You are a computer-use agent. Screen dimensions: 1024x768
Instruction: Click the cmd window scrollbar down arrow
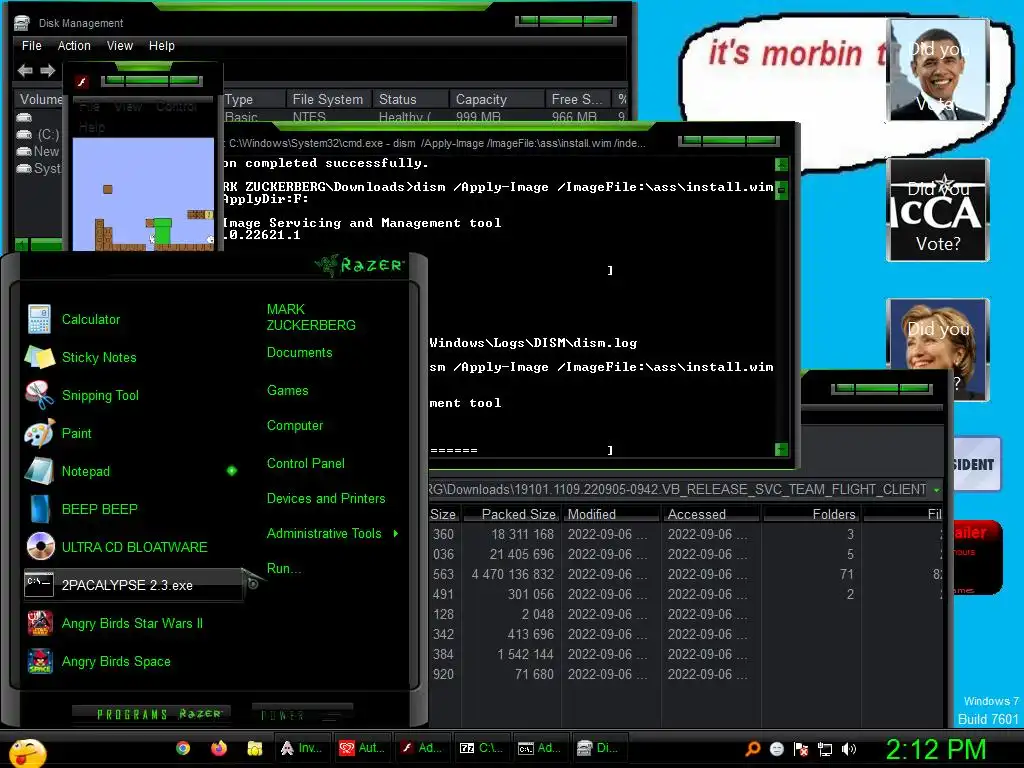[x=781, y=449]
